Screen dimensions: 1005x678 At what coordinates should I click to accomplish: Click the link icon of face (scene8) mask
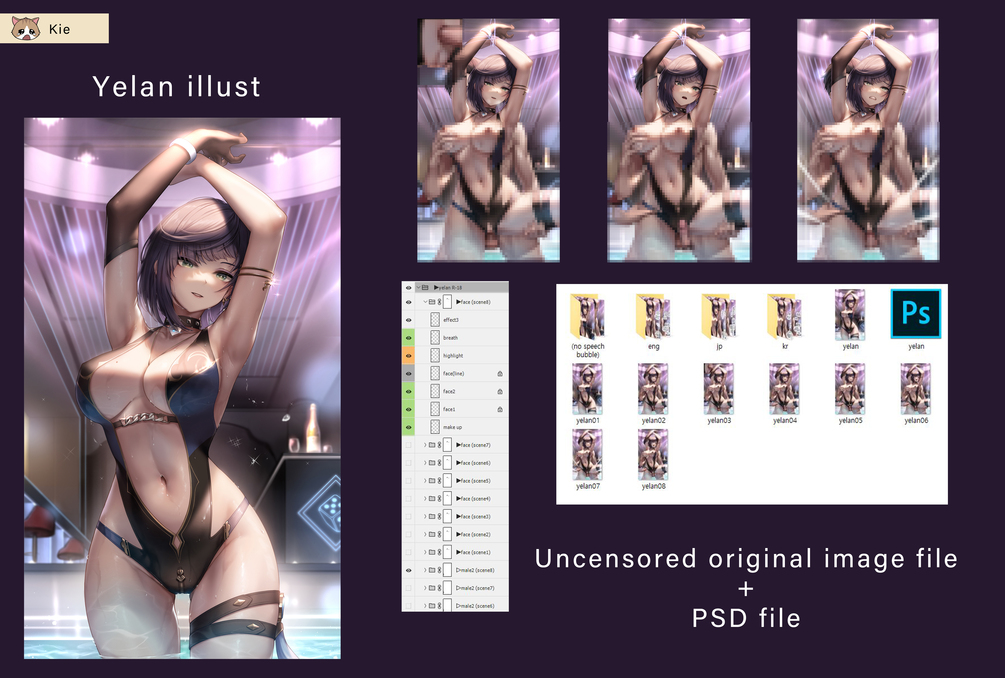[440, 302]
